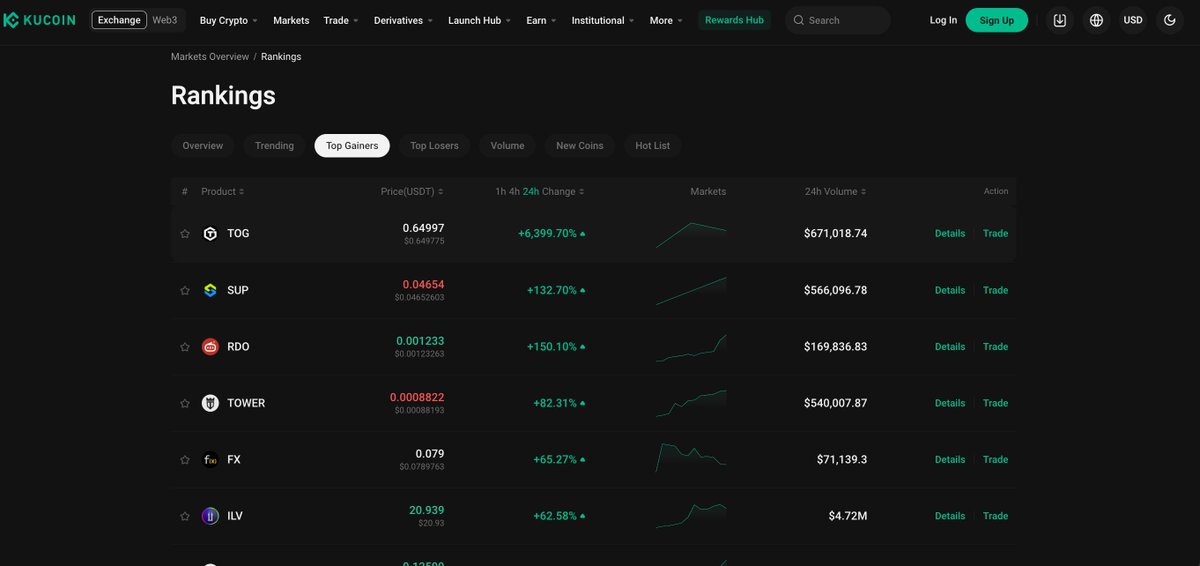Favorite TOWER with the star
The height and width of the screenshot is (566, 1200).
pos(185,403)
